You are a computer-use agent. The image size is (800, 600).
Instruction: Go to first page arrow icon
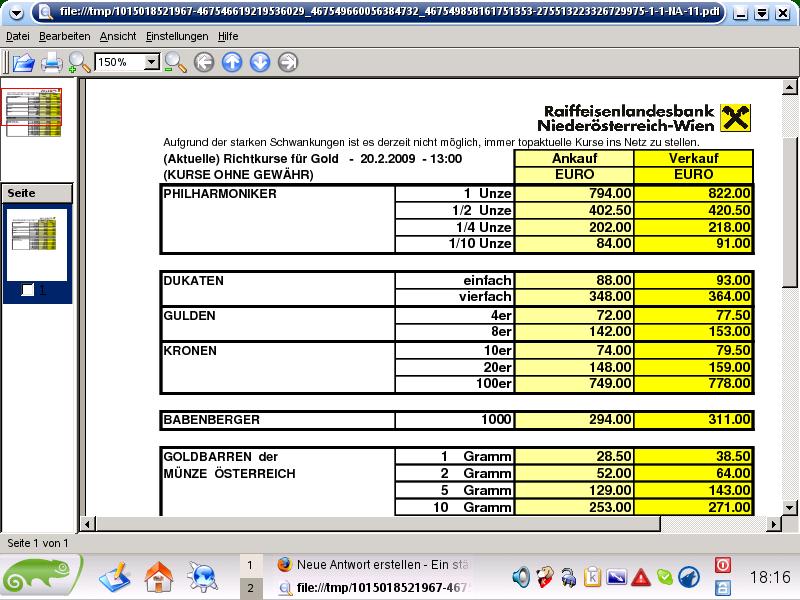(x=204, y=62)
